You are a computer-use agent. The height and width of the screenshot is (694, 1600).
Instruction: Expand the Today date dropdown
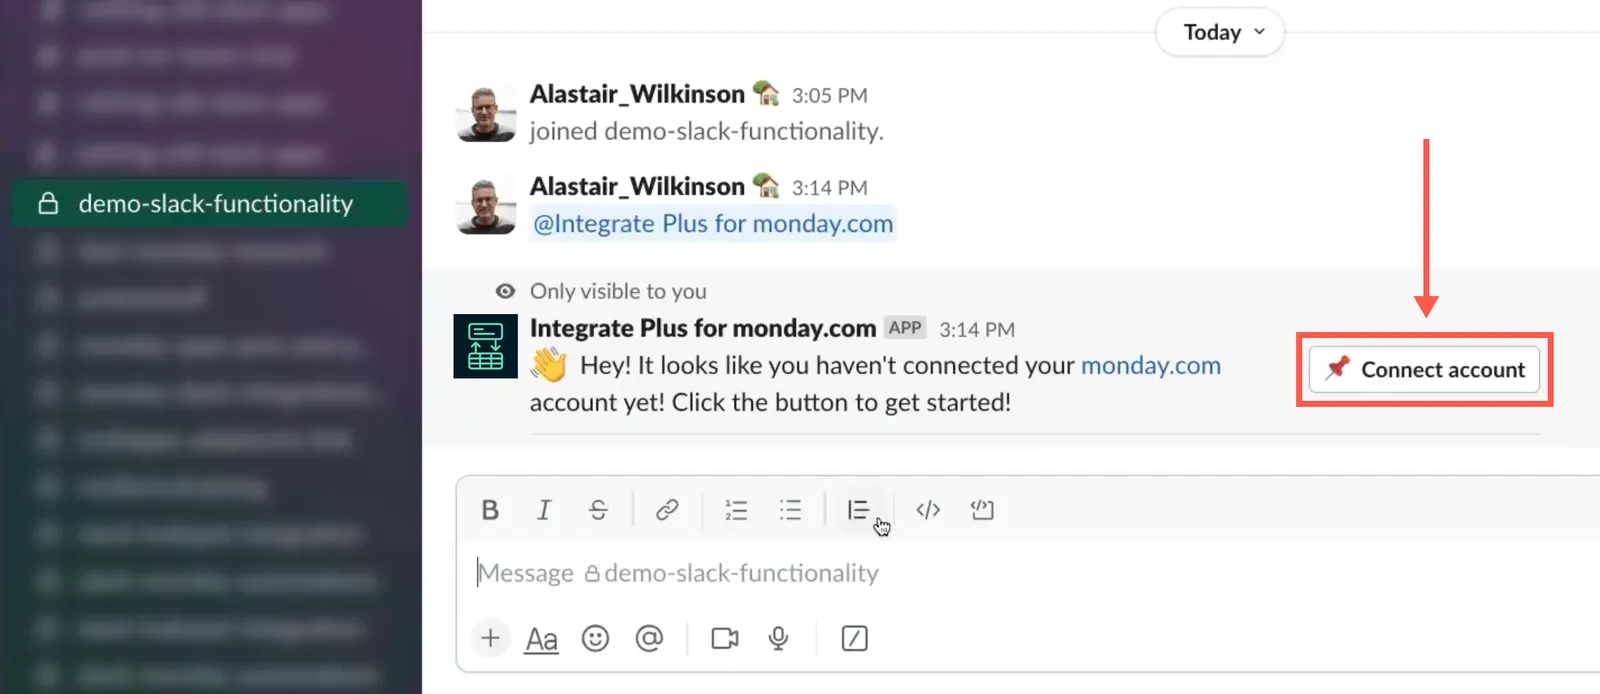(x=1220, y=32)
